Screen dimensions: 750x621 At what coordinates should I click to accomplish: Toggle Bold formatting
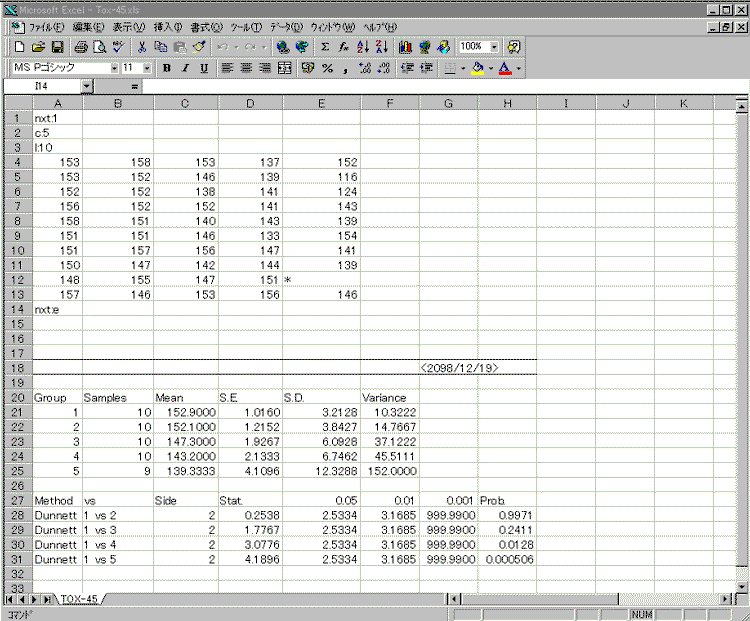point(167,68)
